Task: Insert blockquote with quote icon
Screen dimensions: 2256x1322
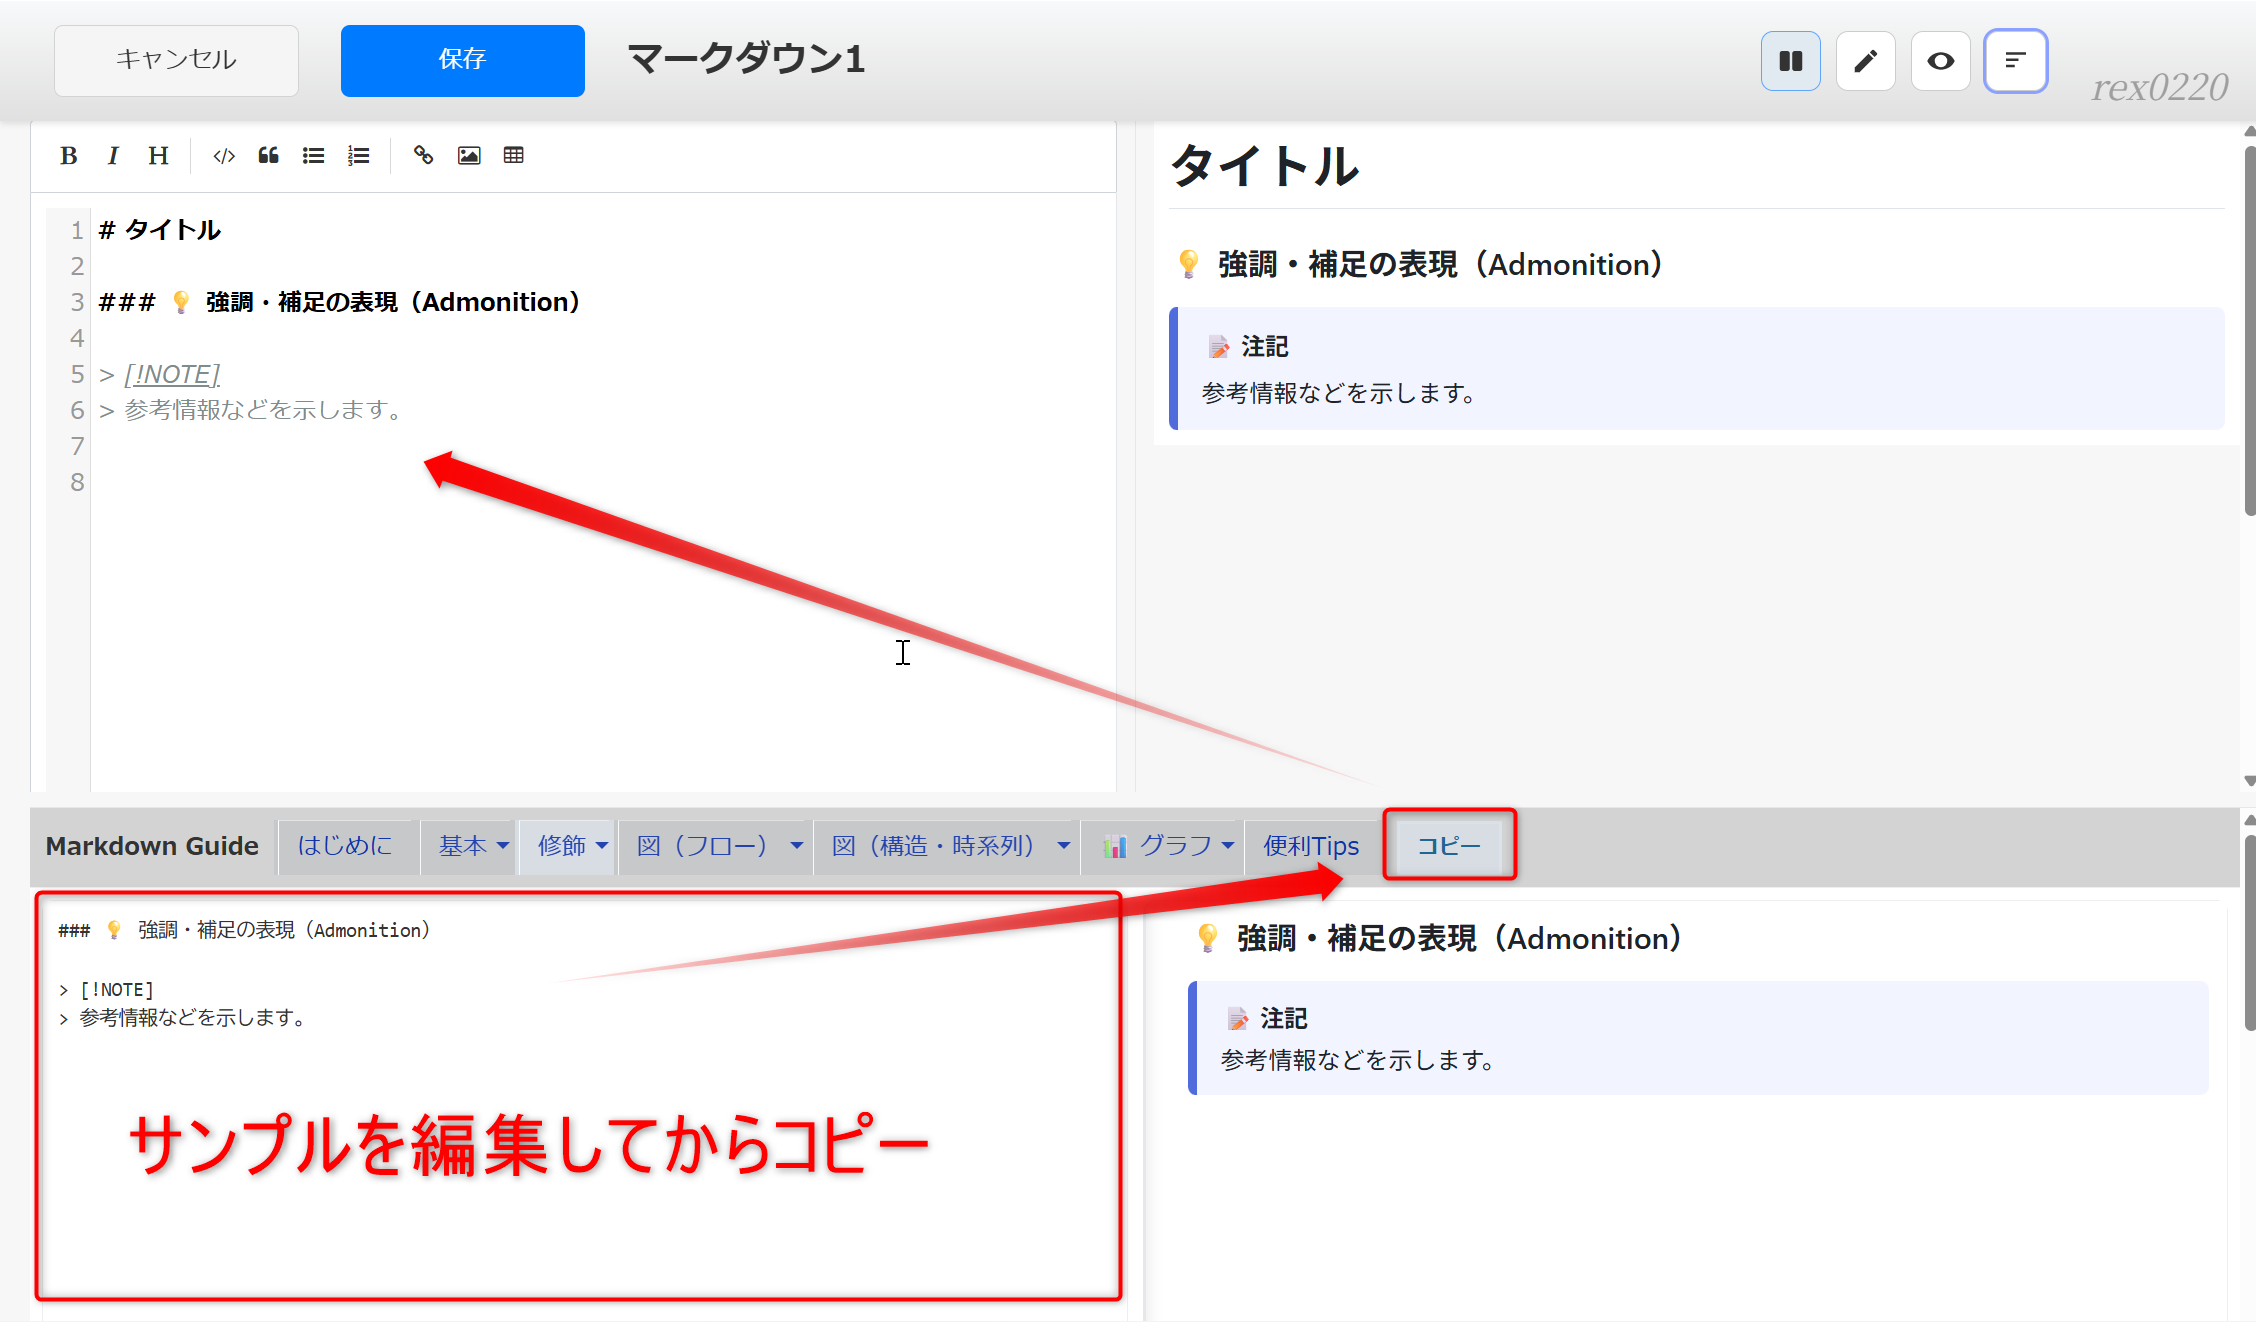Action: (268, 156)
